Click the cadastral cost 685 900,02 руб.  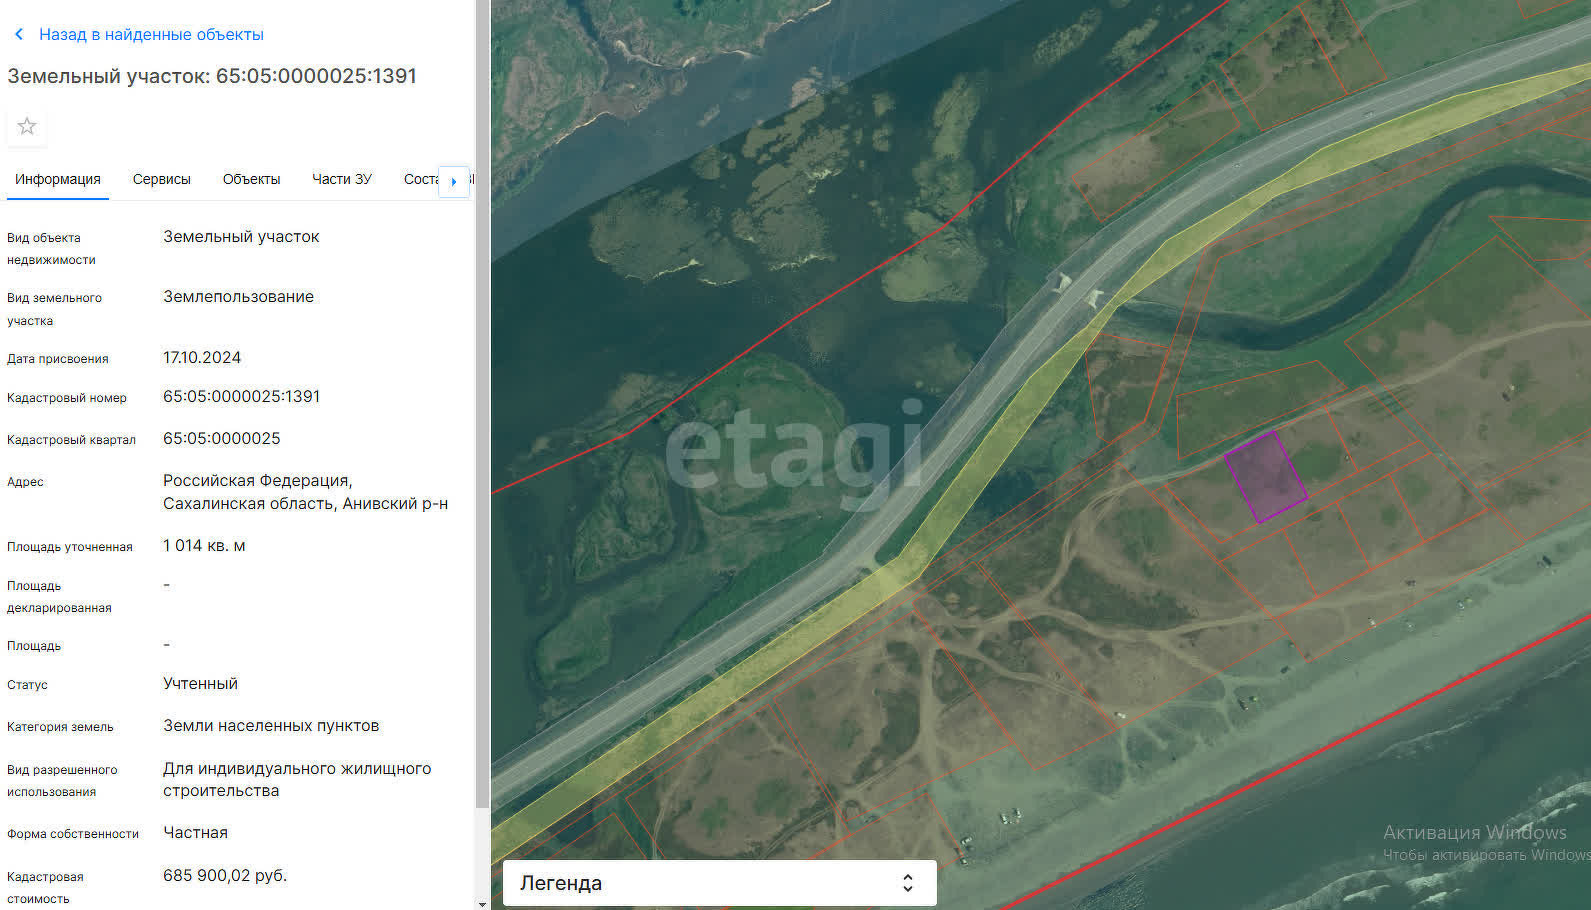pyautogui.click(x=225, y=876)
